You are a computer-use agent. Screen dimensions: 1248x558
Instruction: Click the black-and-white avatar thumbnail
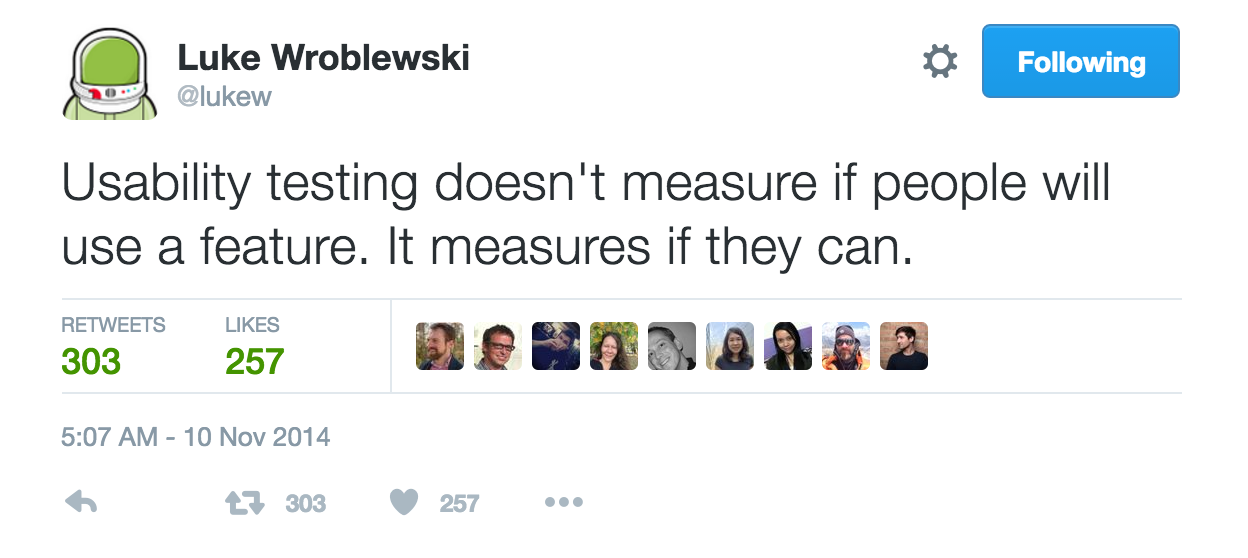coord(672,346)
